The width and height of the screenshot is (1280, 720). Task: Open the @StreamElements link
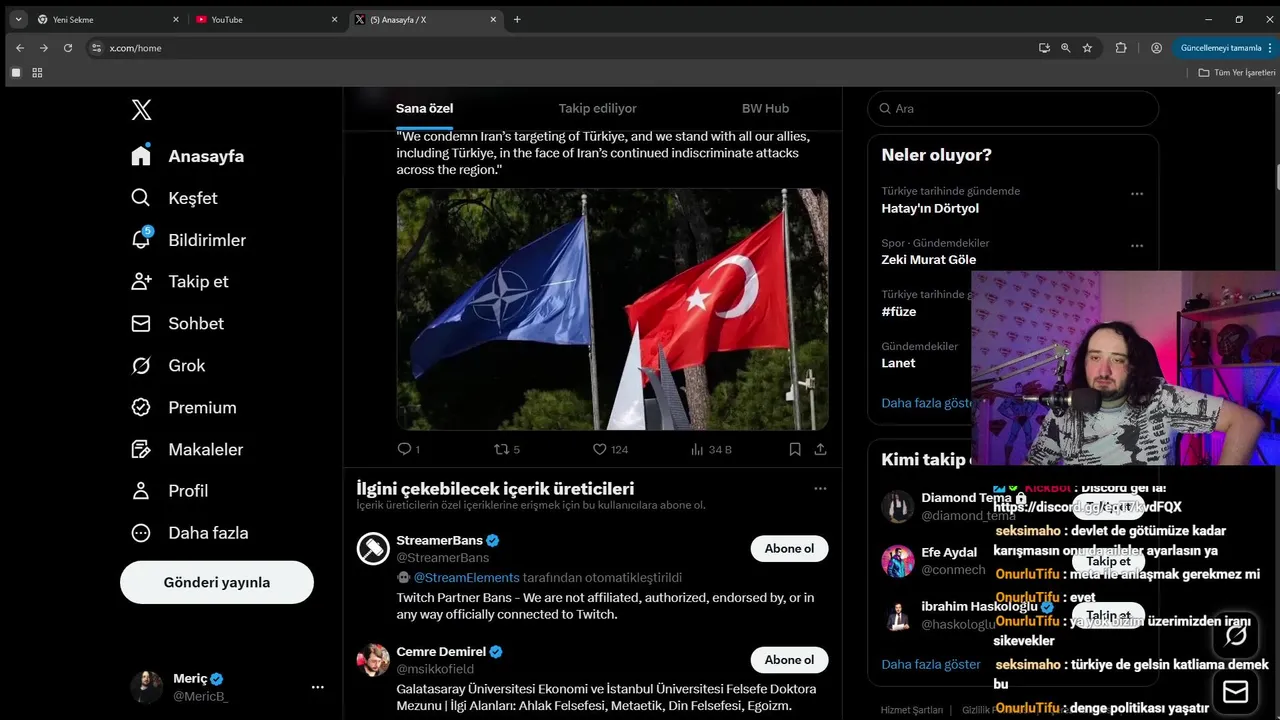[466, 577]
